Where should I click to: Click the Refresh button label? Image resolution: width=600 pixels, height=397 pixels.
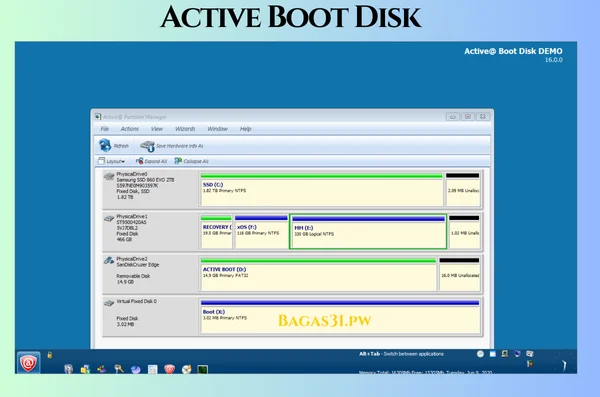[x=121, y=146]
